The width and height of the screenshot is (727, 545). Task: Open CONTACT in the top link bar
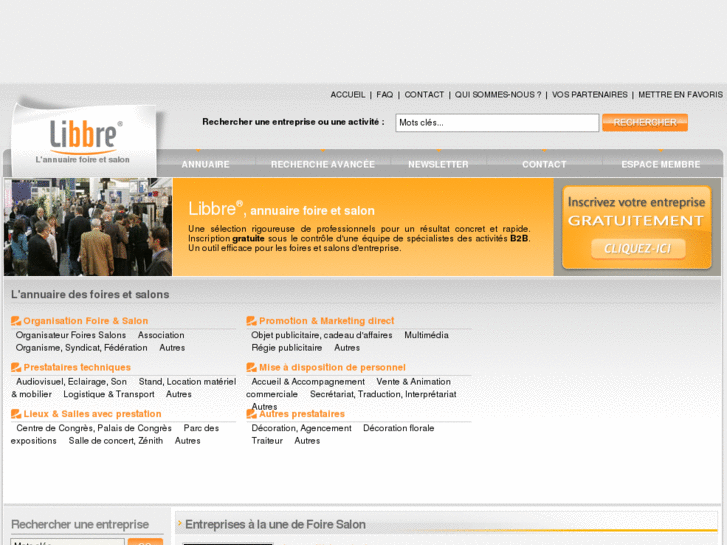point(424,95)
